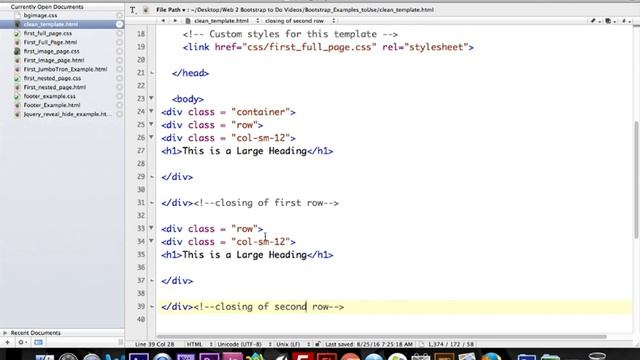640x360 pixels.
Task: Click the first_full_page.css file icon
Action: coord(17,33)
